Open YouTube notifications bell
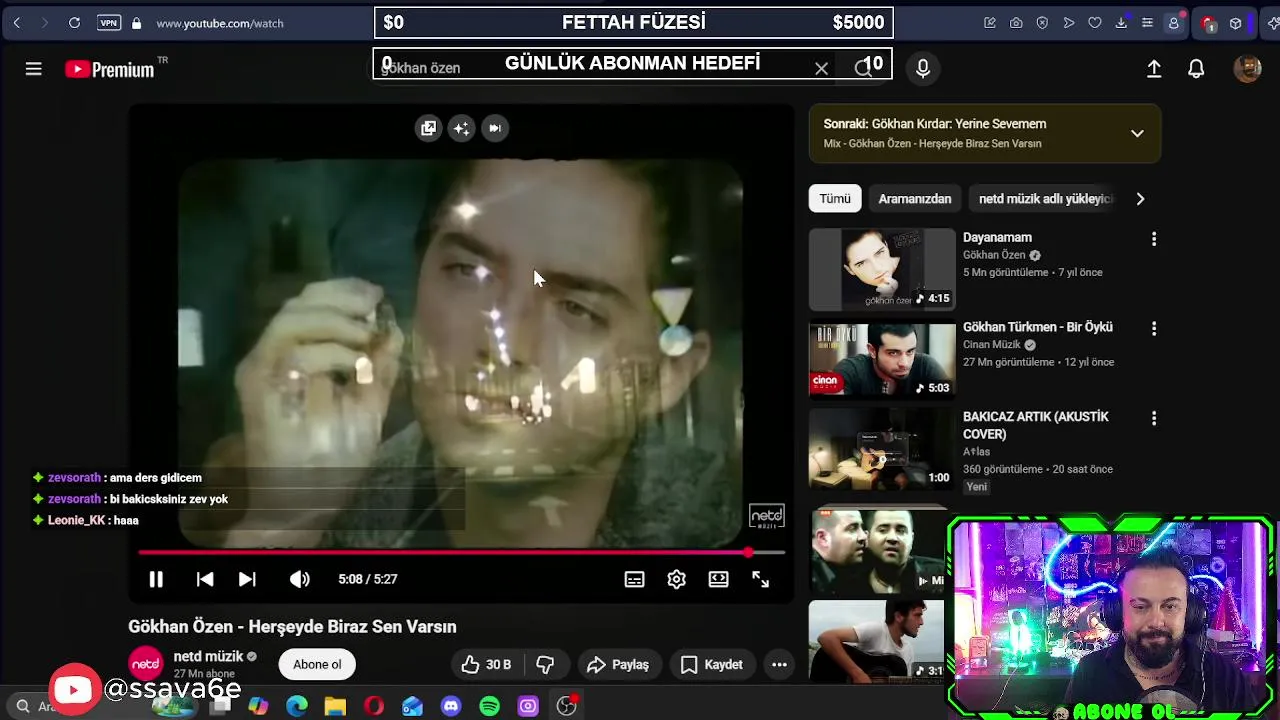This screenshot has width=1280, height=720. pos(1196,68)
